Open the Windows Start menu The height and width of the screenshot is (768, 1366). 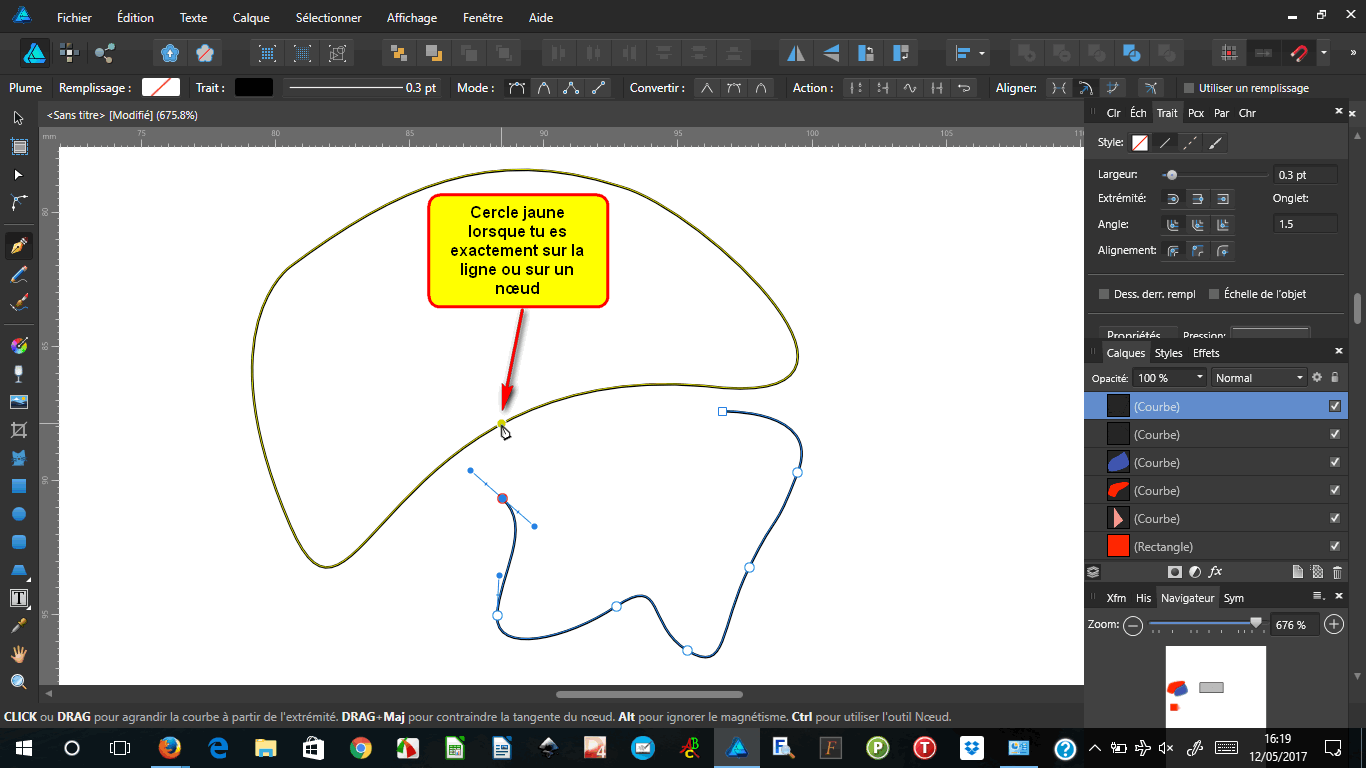coord(22,747)
